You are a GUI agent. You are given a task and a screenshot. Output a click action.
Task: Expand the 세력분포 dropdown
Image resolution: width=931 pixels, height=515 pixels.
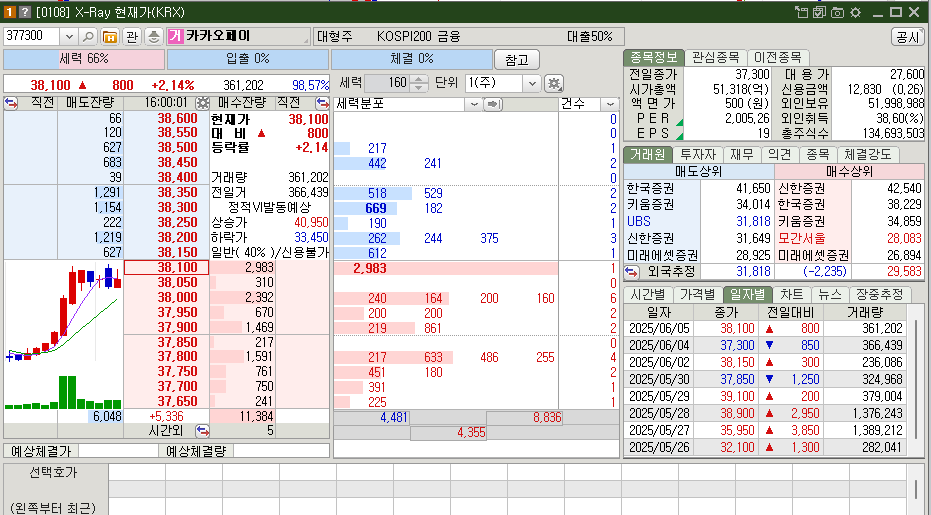coord(473,105)
